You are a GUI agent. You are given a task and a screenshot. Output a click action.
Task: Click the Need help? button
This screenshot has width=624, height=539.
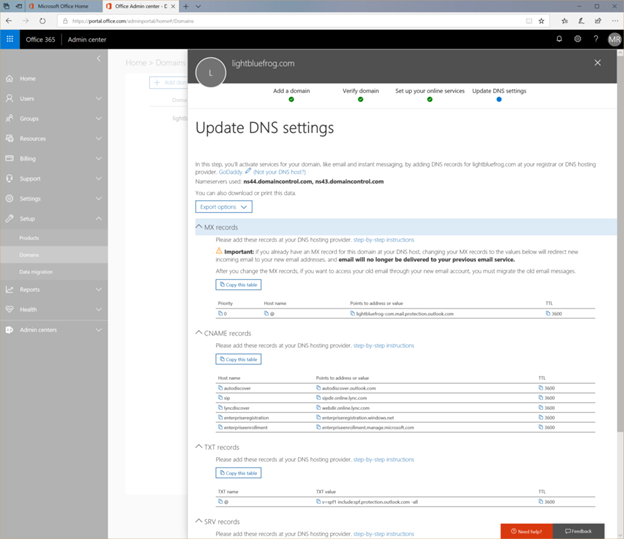(526, 531)
